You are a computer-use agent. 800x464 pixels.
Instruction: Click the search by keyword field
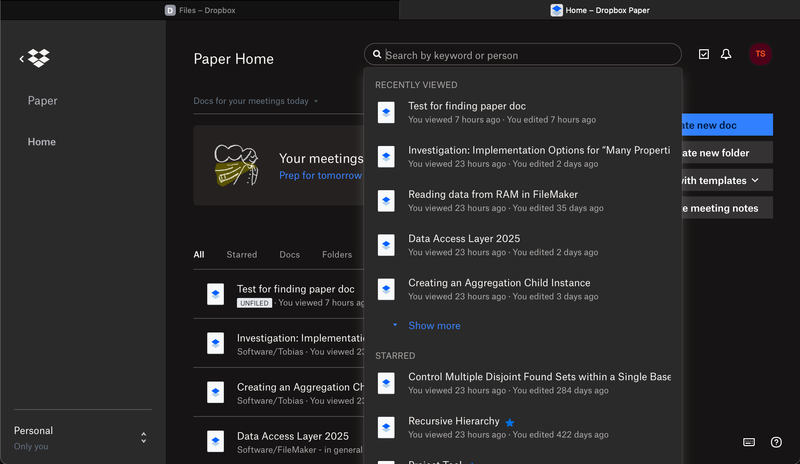tap(524, 56)
